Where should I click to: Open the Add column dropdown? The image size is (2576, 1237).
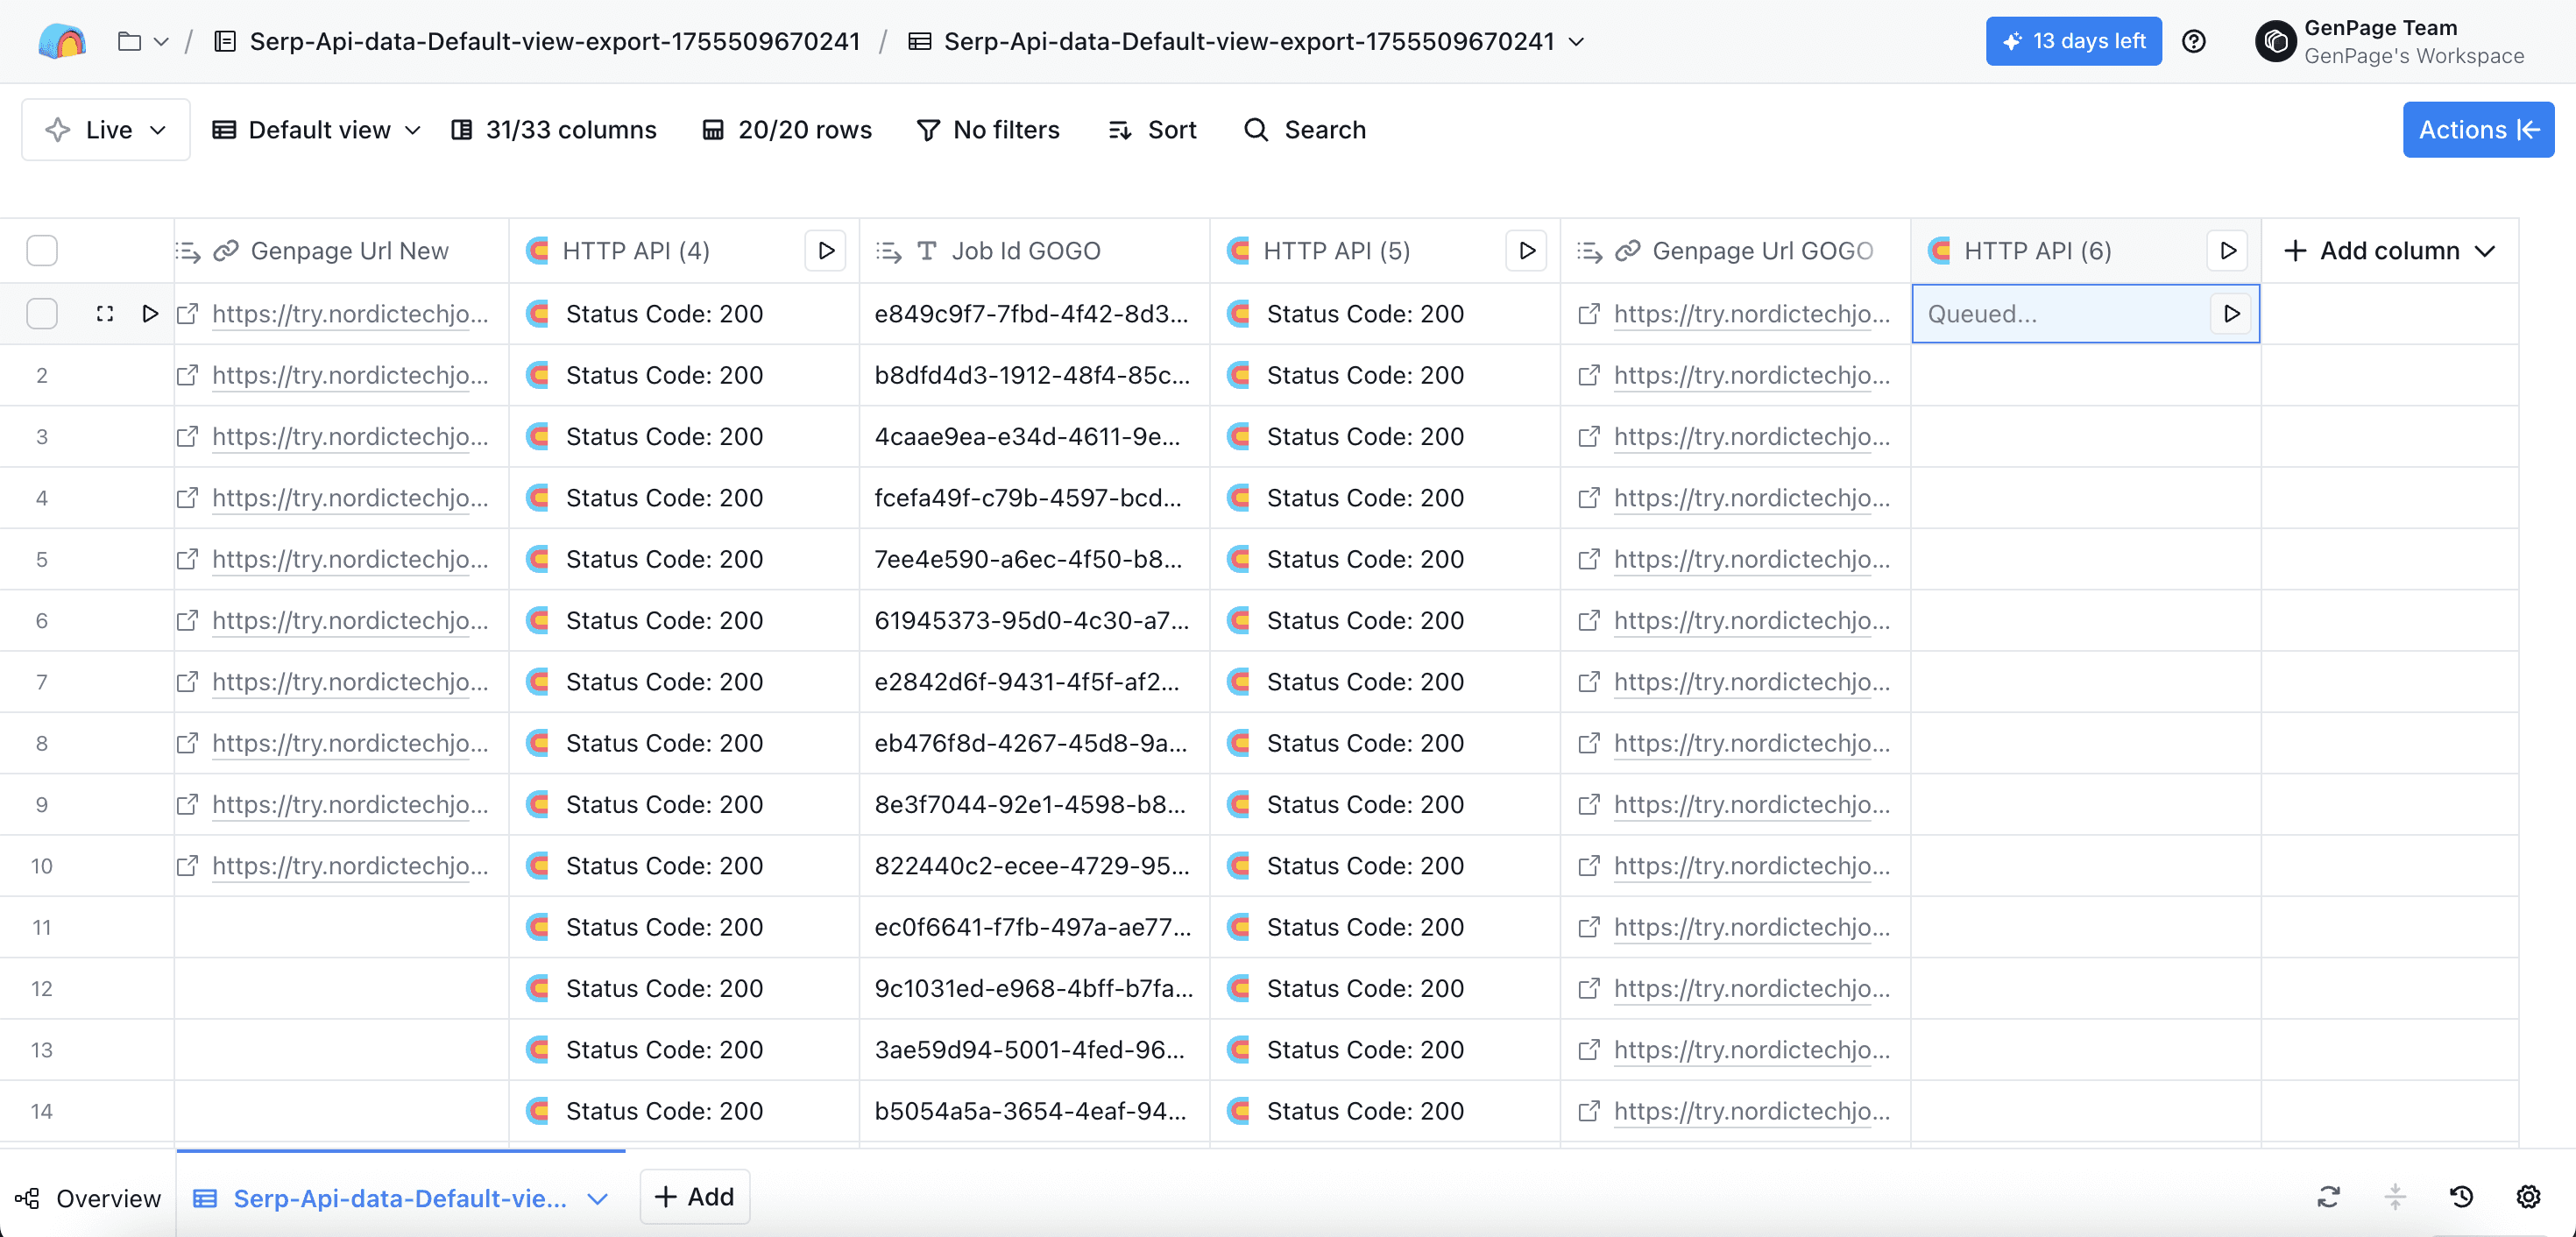(x=2389, y=251)
